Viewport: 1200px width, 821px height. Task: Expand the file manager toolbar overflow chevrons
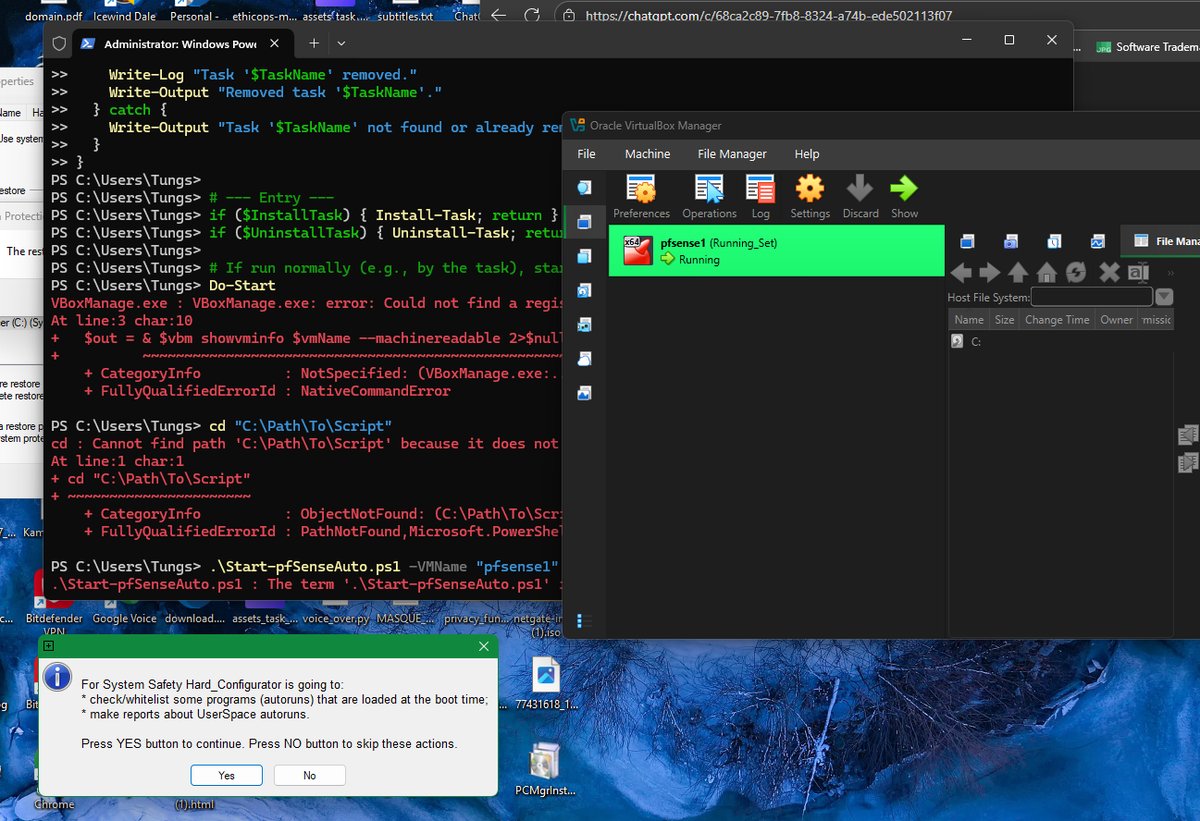pyautogui.click(x=1171, y=272)
